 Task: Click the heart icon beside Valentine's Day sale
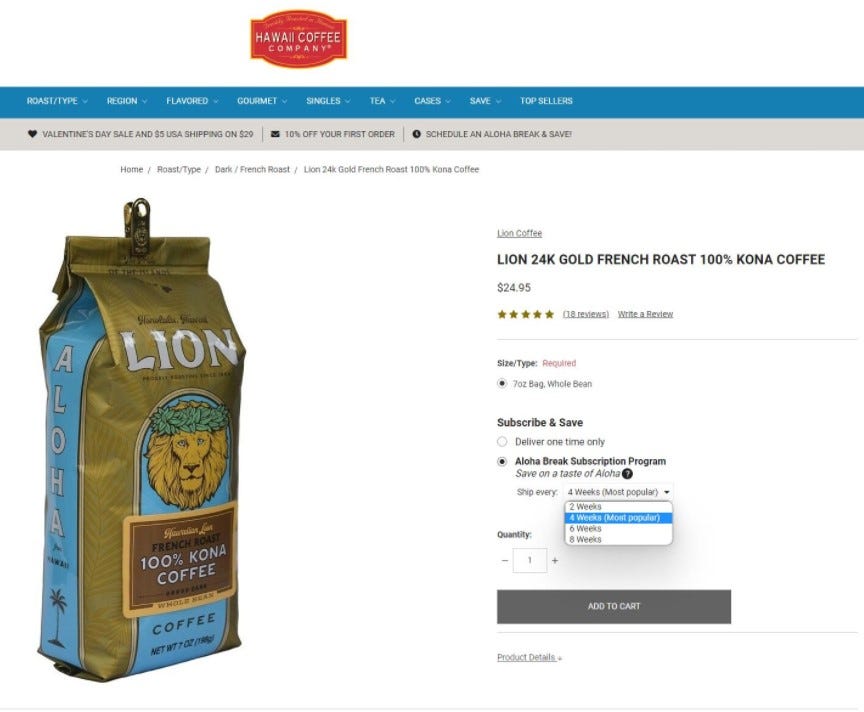pos(33,134)
